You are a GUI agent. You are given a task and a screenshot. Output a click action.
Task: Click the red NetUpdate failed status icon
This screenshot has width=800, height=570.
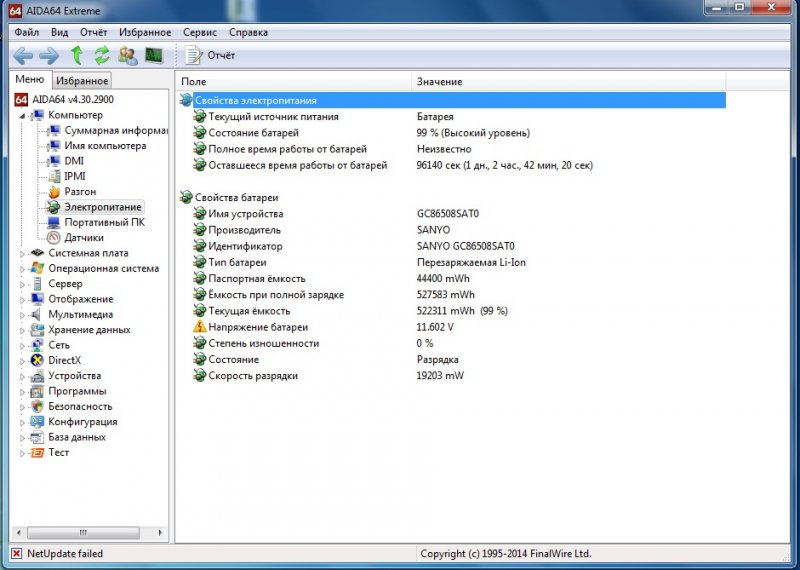tap(16, 553)
